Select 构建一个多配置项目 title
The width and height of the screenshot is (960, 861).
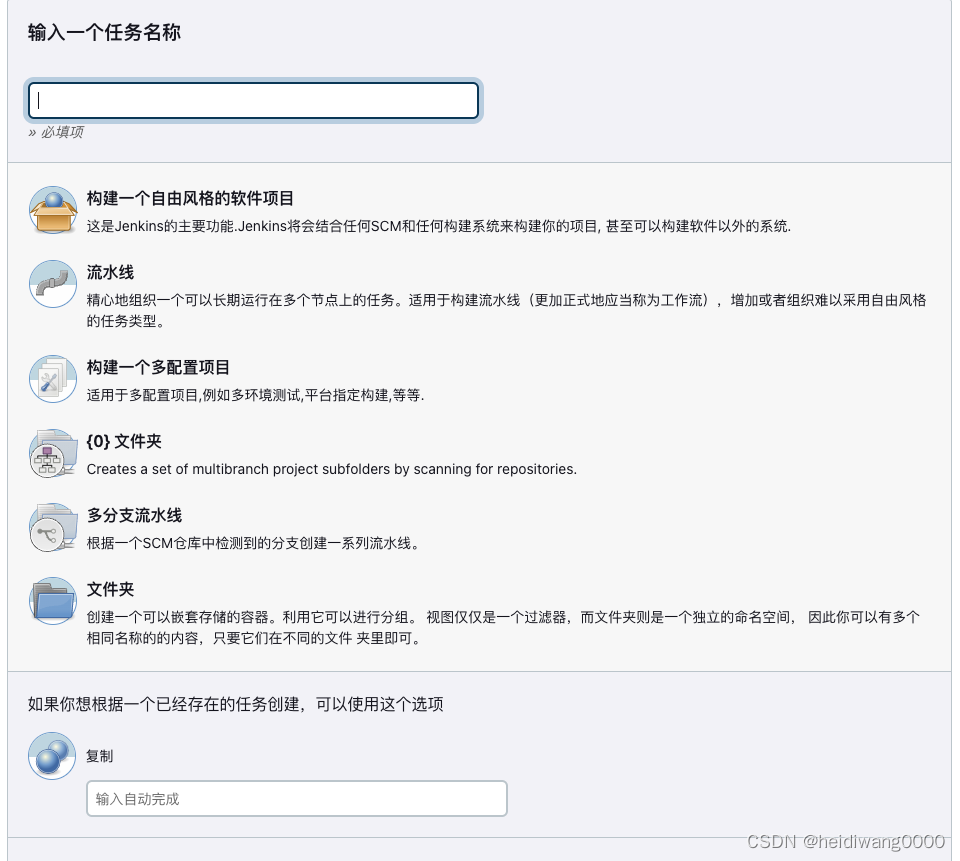[x=158, y=367]
